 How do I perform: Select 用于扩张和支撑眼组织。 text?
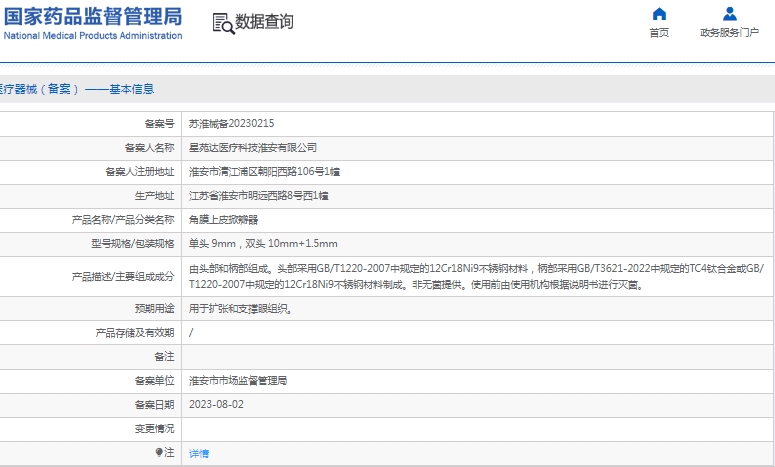coord(241,309)
